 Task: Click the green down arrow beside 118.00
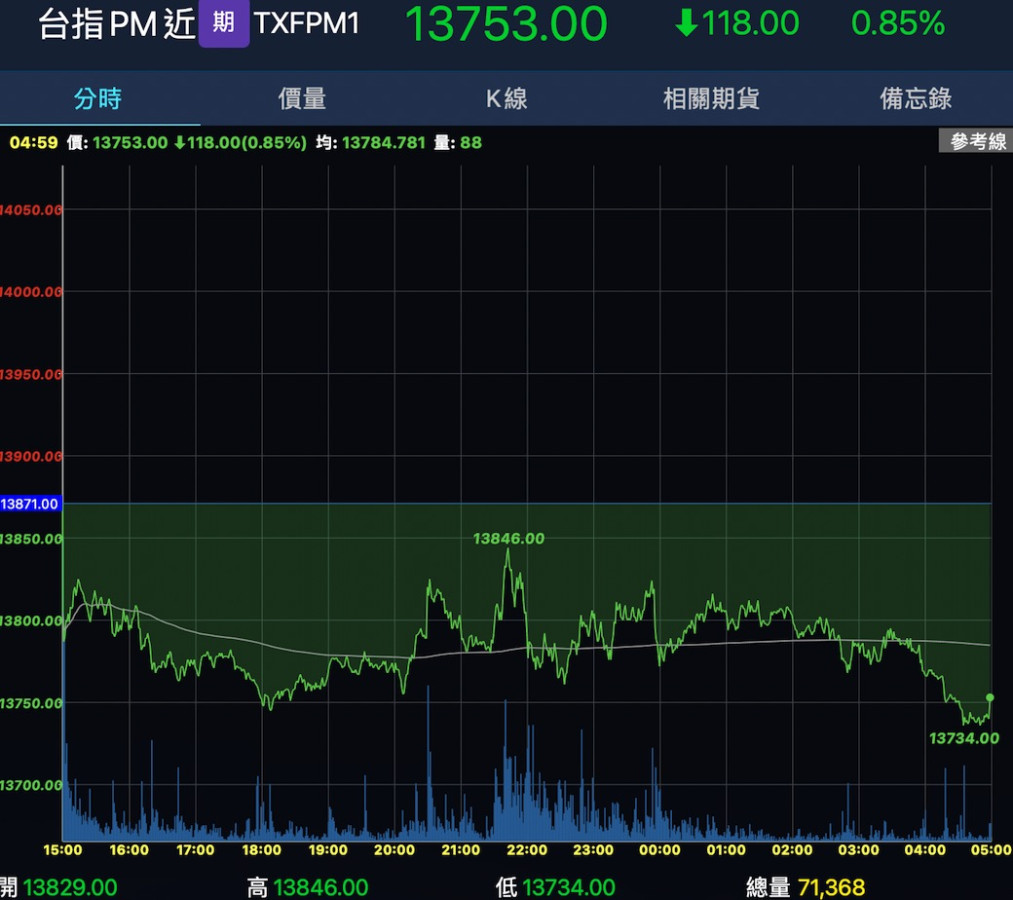(686, 23)
